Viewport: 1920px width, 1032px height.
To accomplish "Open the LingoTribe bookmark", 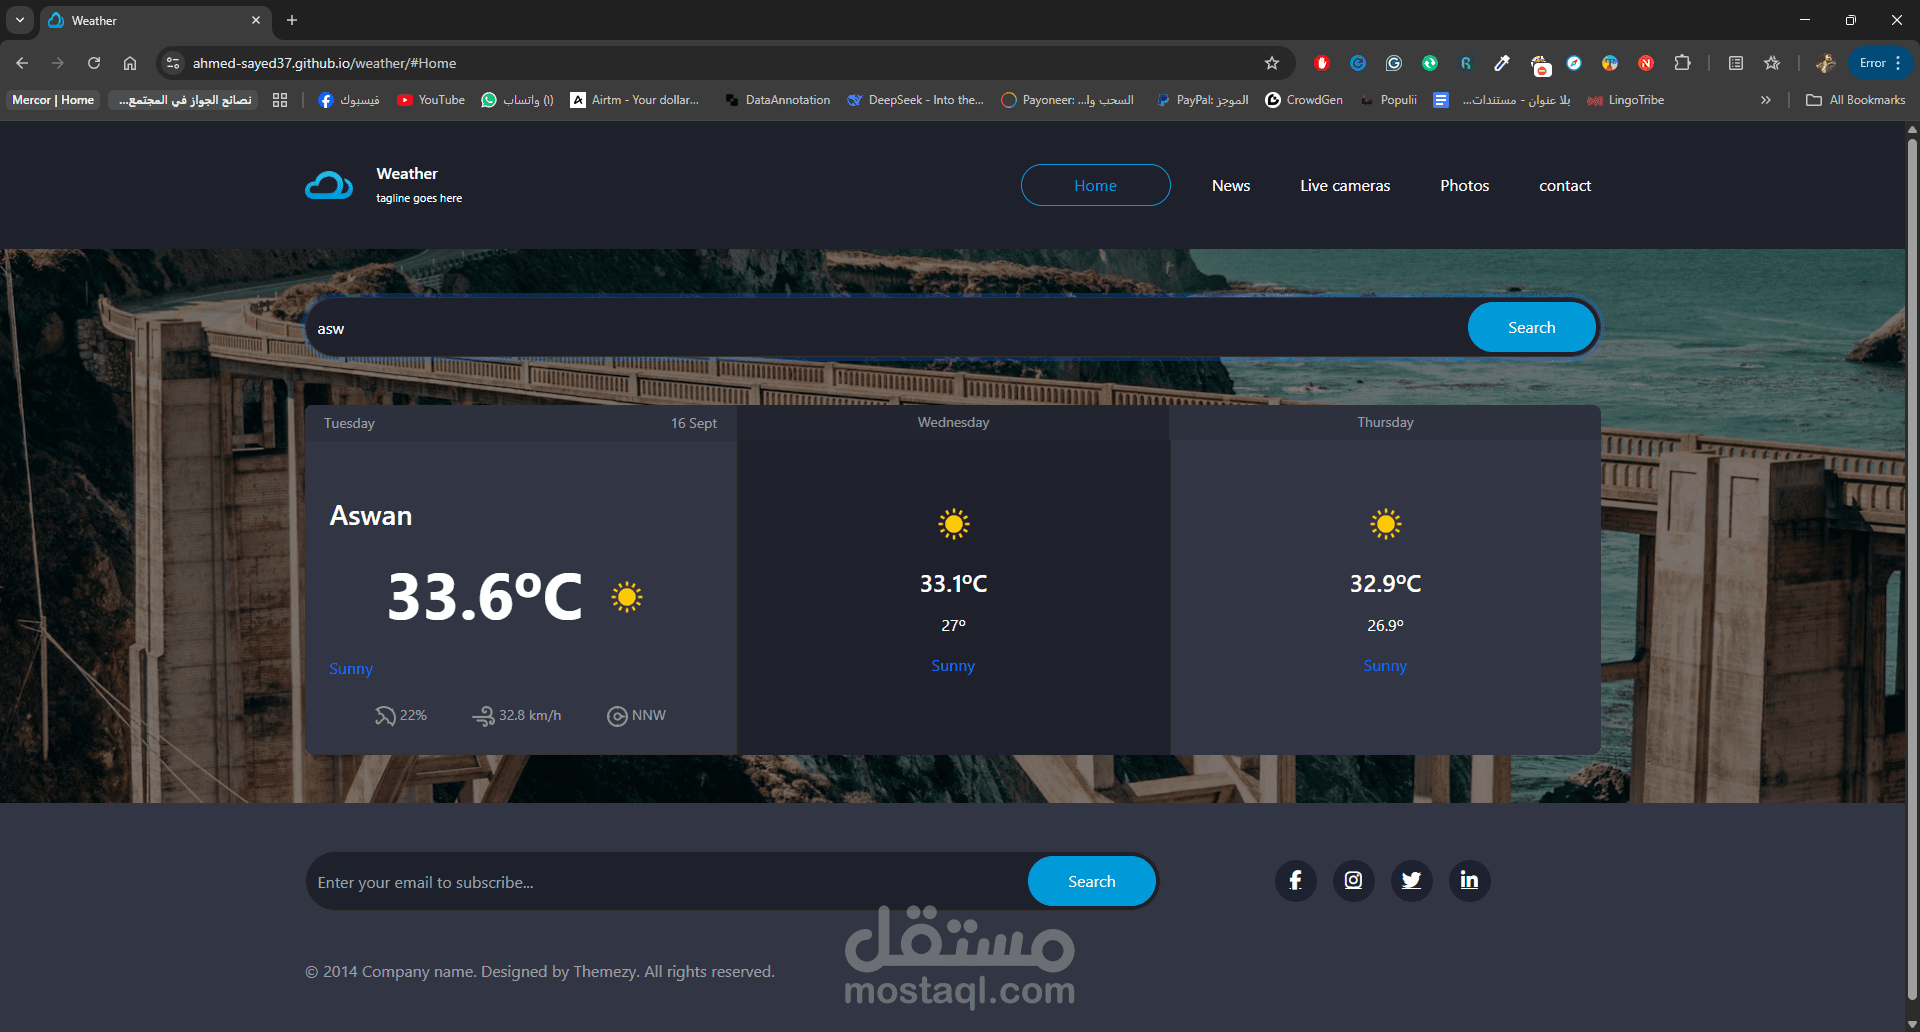I will pos(1625,100).
